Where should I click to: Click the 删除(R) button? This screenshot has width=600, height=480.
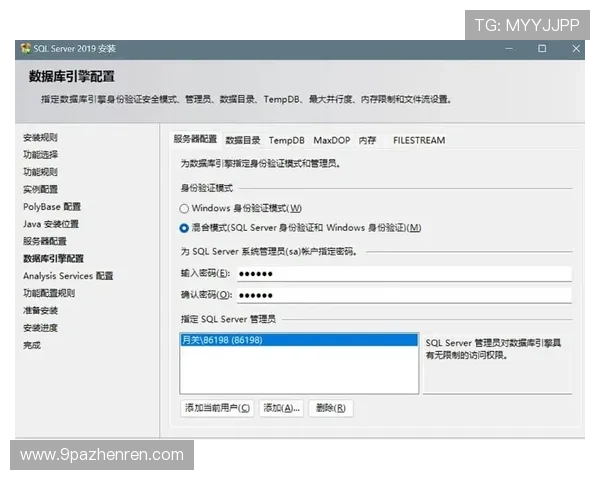tap(331, 408)
